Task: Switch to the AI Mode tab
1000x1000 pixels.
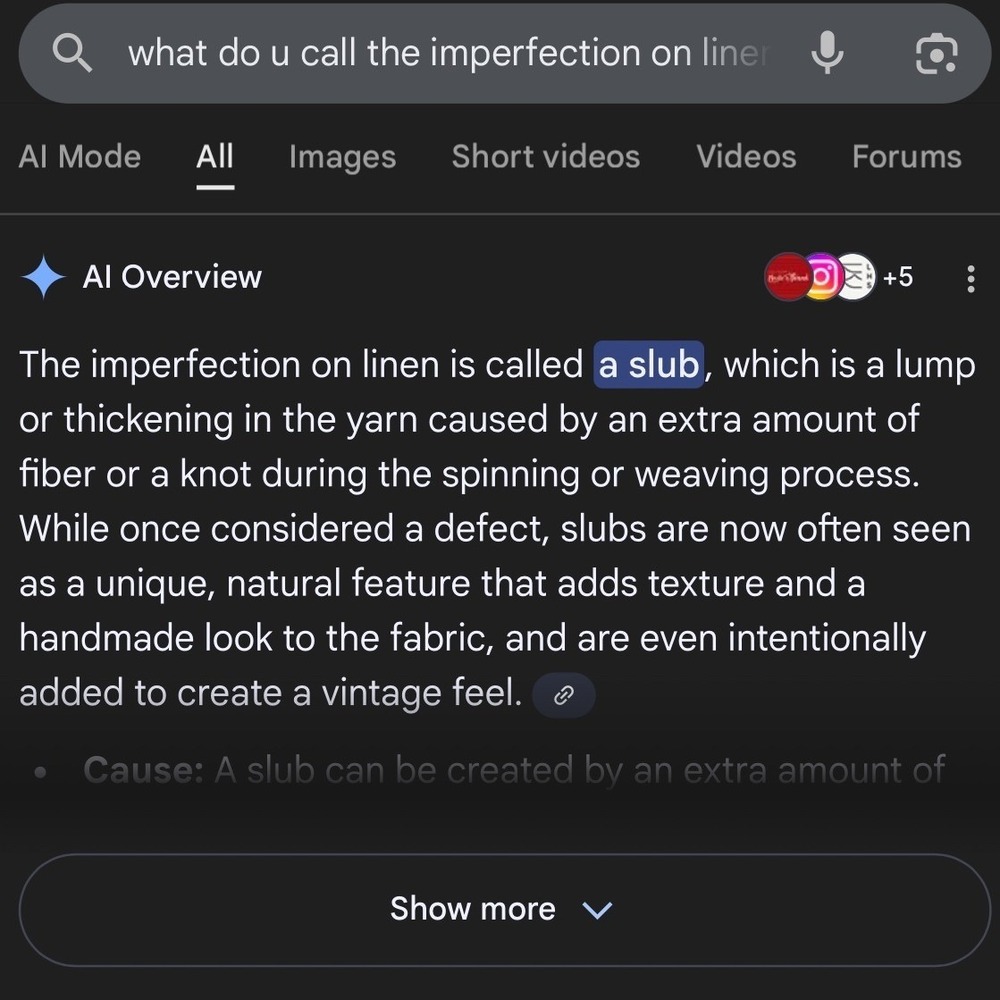Action: [x=80, y=157]
